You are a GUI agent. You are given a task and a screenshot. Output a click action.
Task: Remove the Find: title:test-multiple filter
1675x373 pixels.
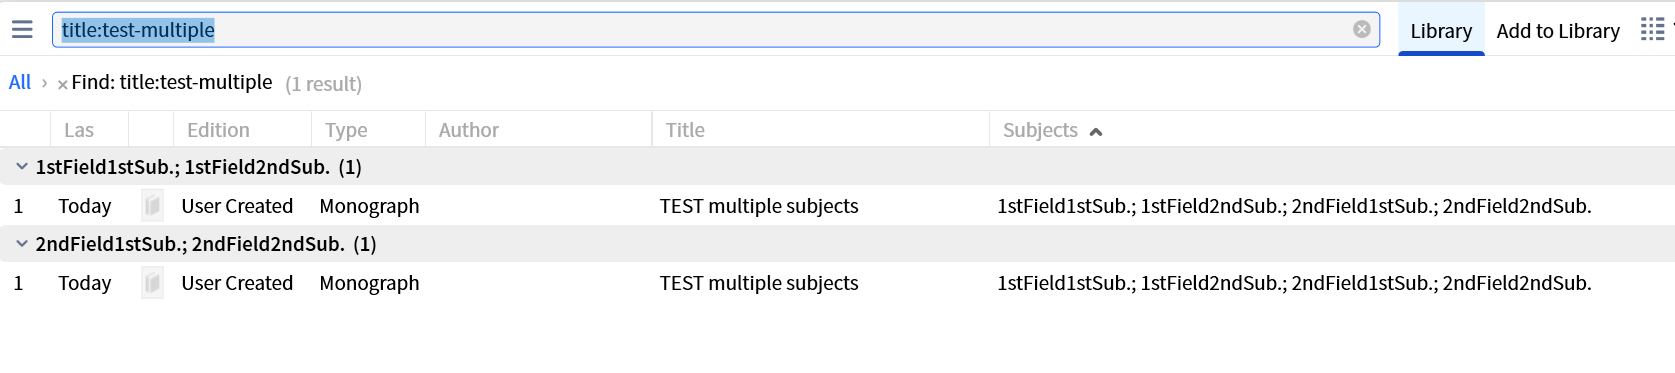tap(62, 85)
